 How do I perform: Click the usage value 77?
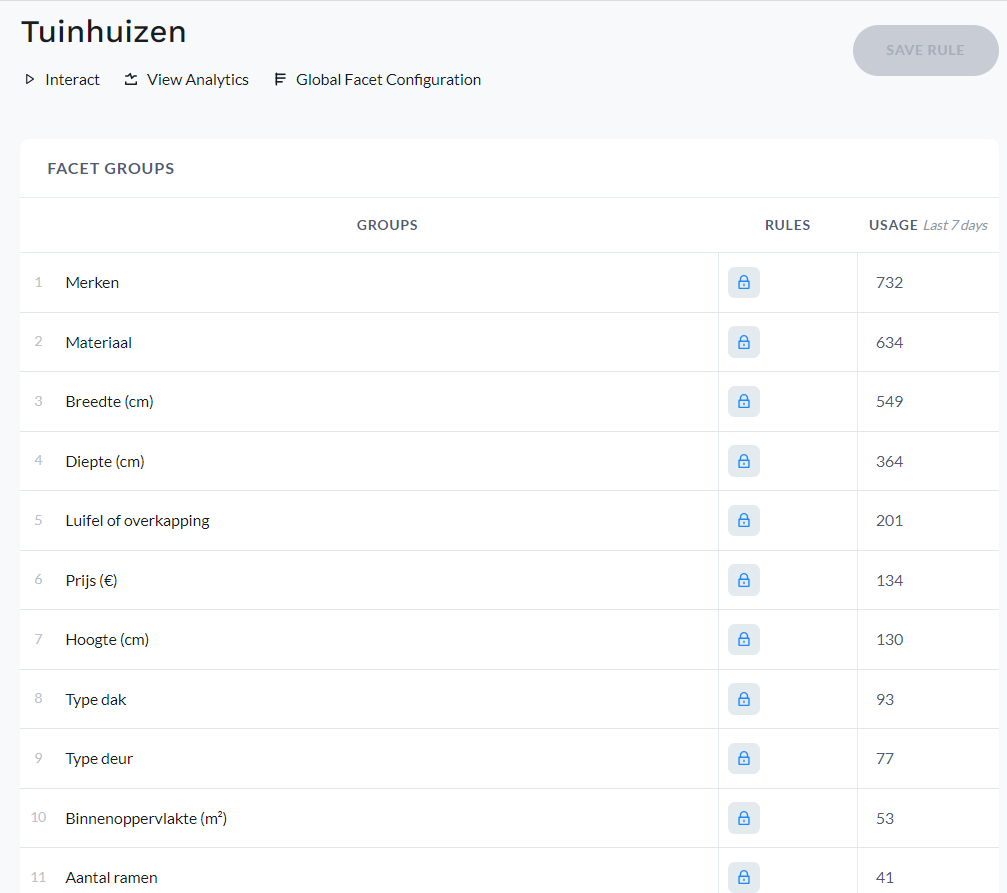click(885, 759)
